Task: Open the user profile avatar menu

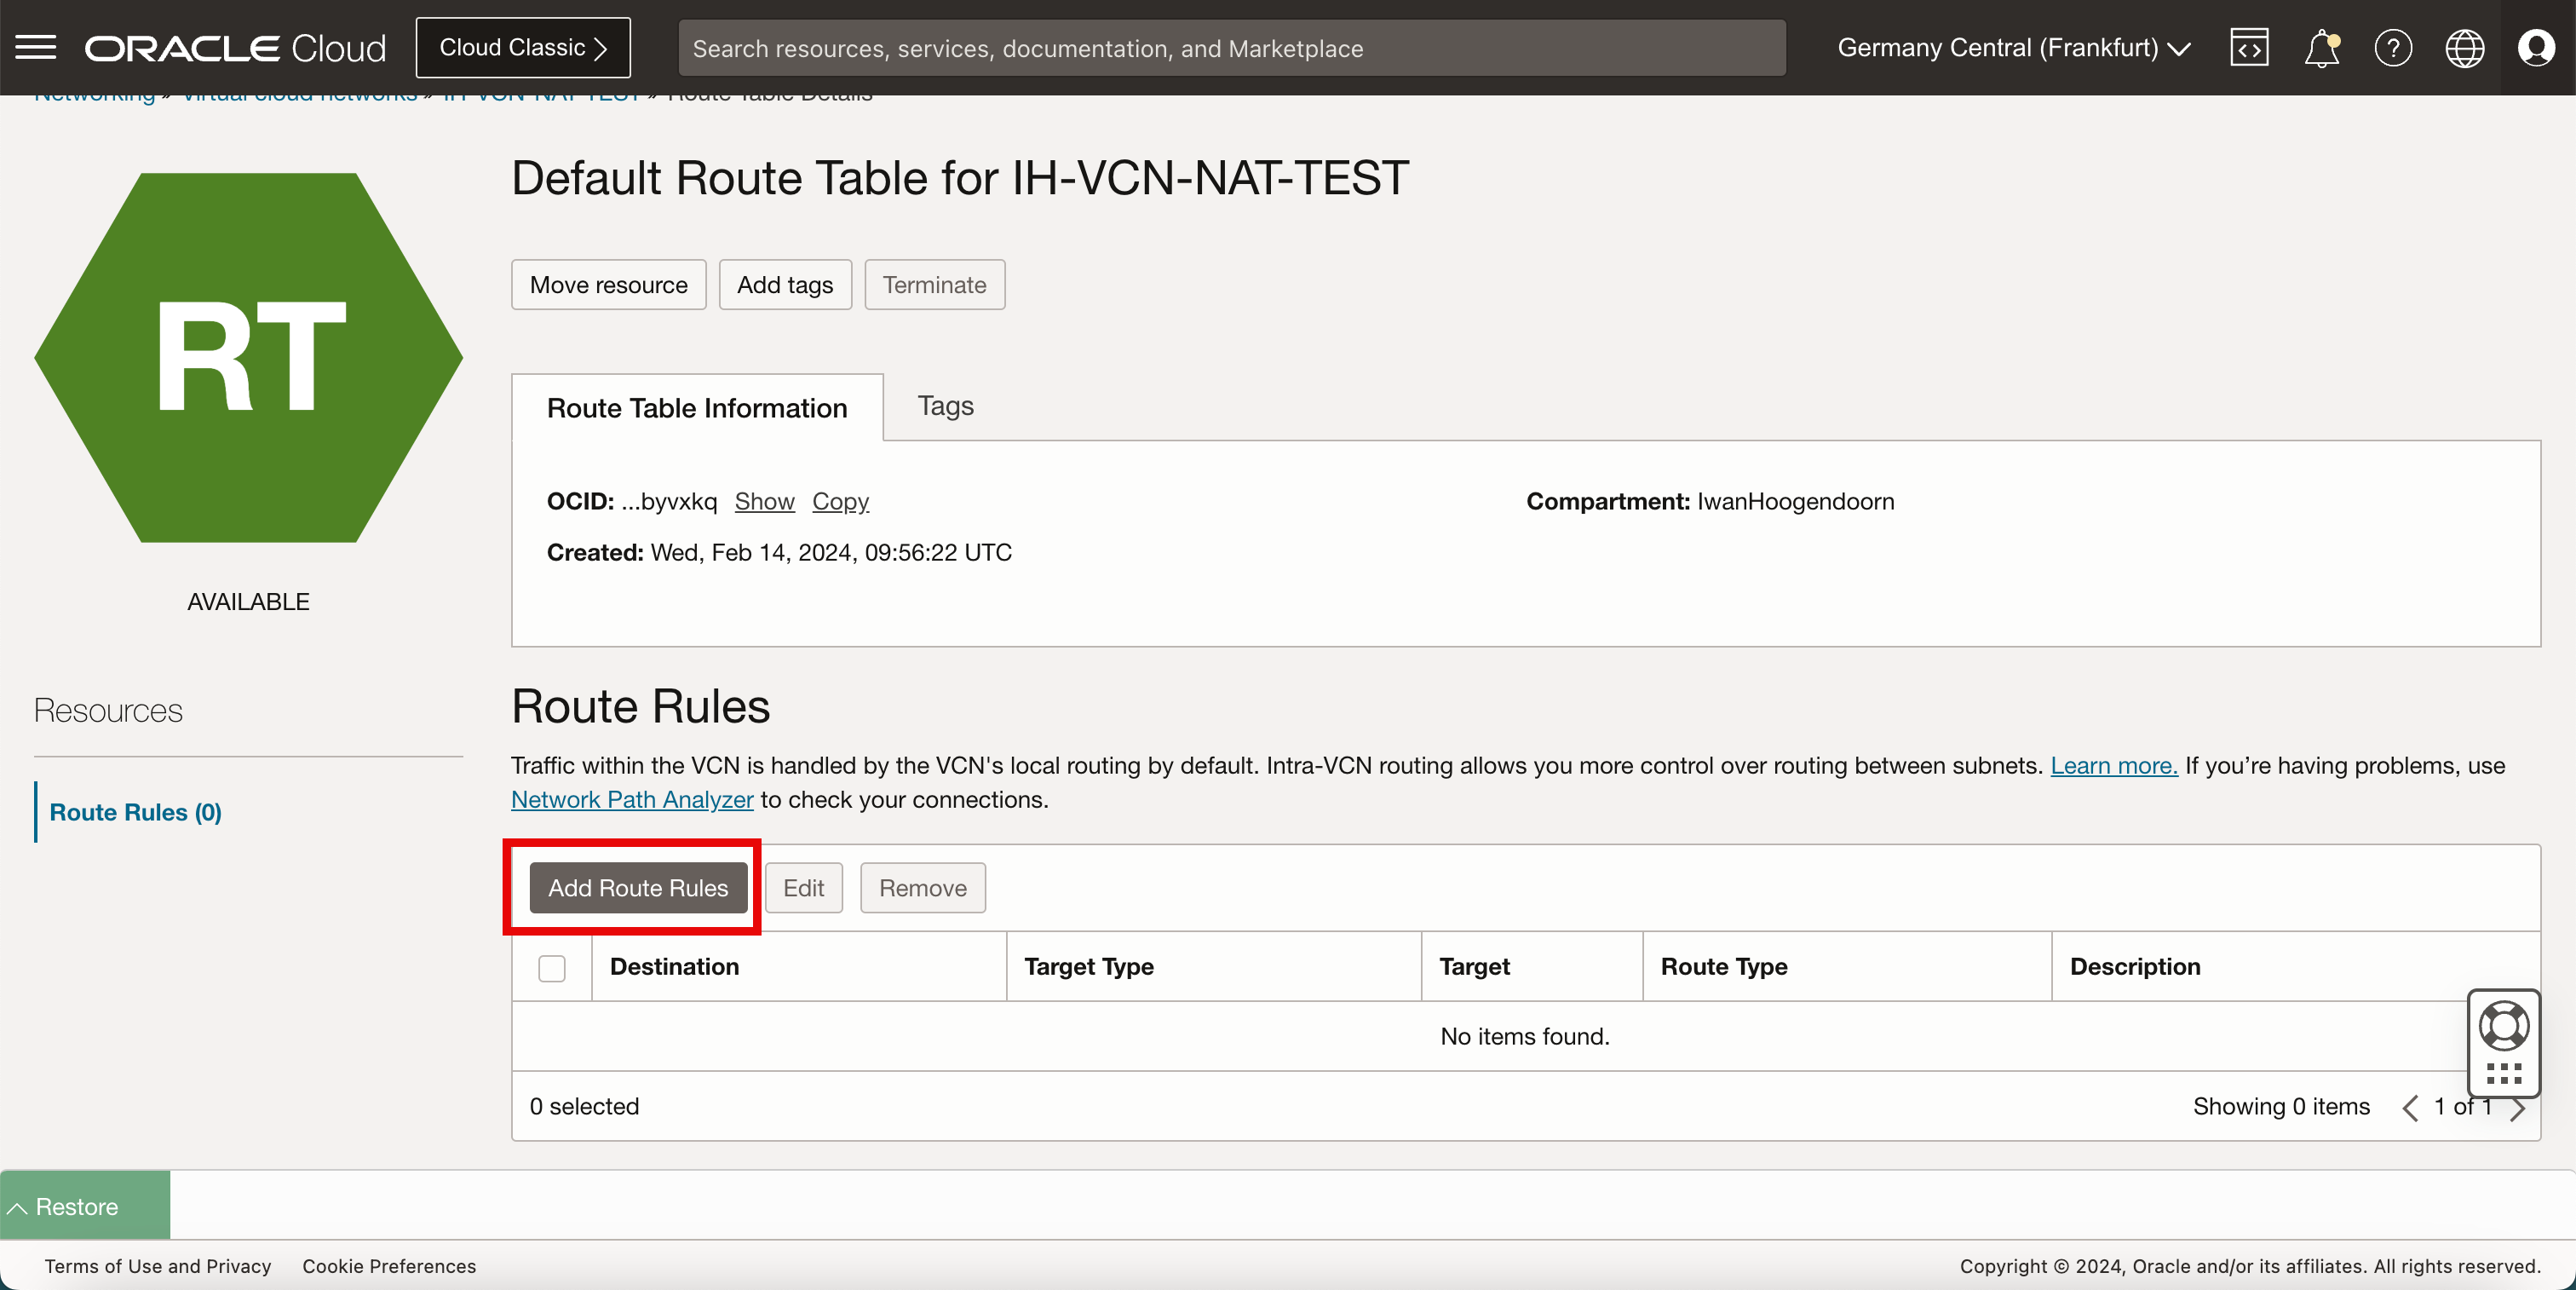Action: tap(2536, 47)
